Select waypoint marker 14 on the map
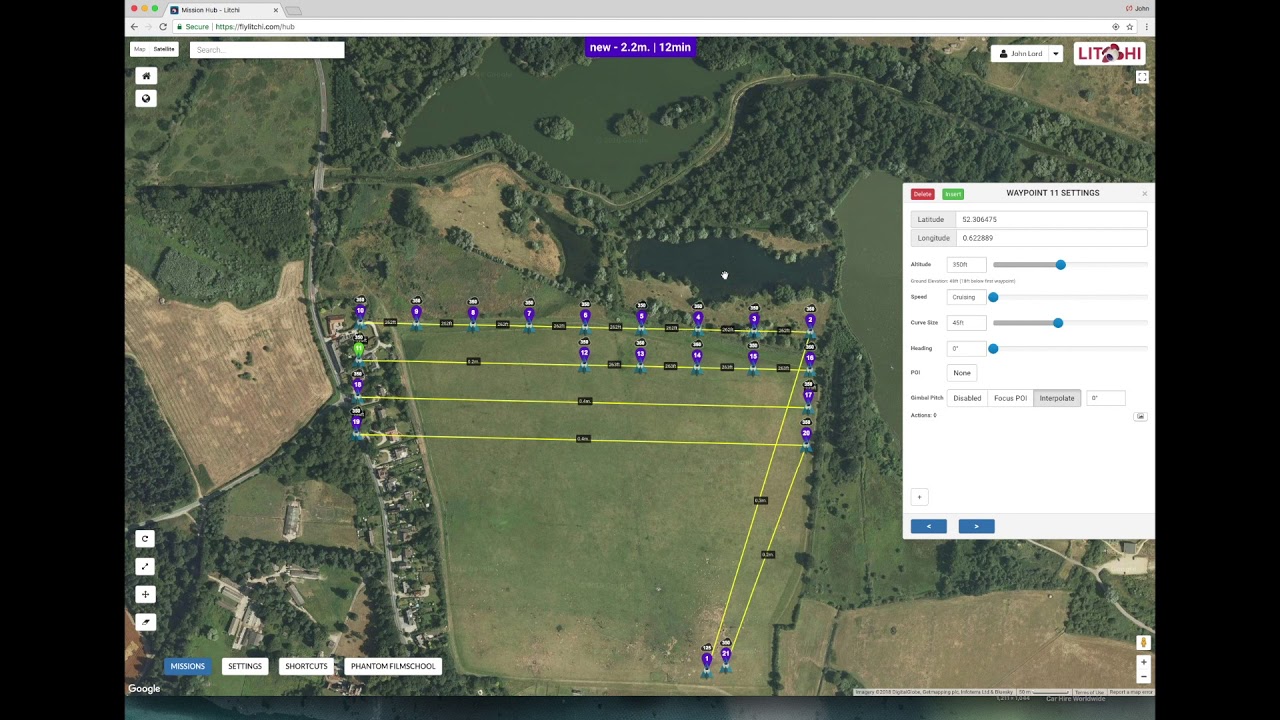The image size is (1280, 720). pos(697,356)
